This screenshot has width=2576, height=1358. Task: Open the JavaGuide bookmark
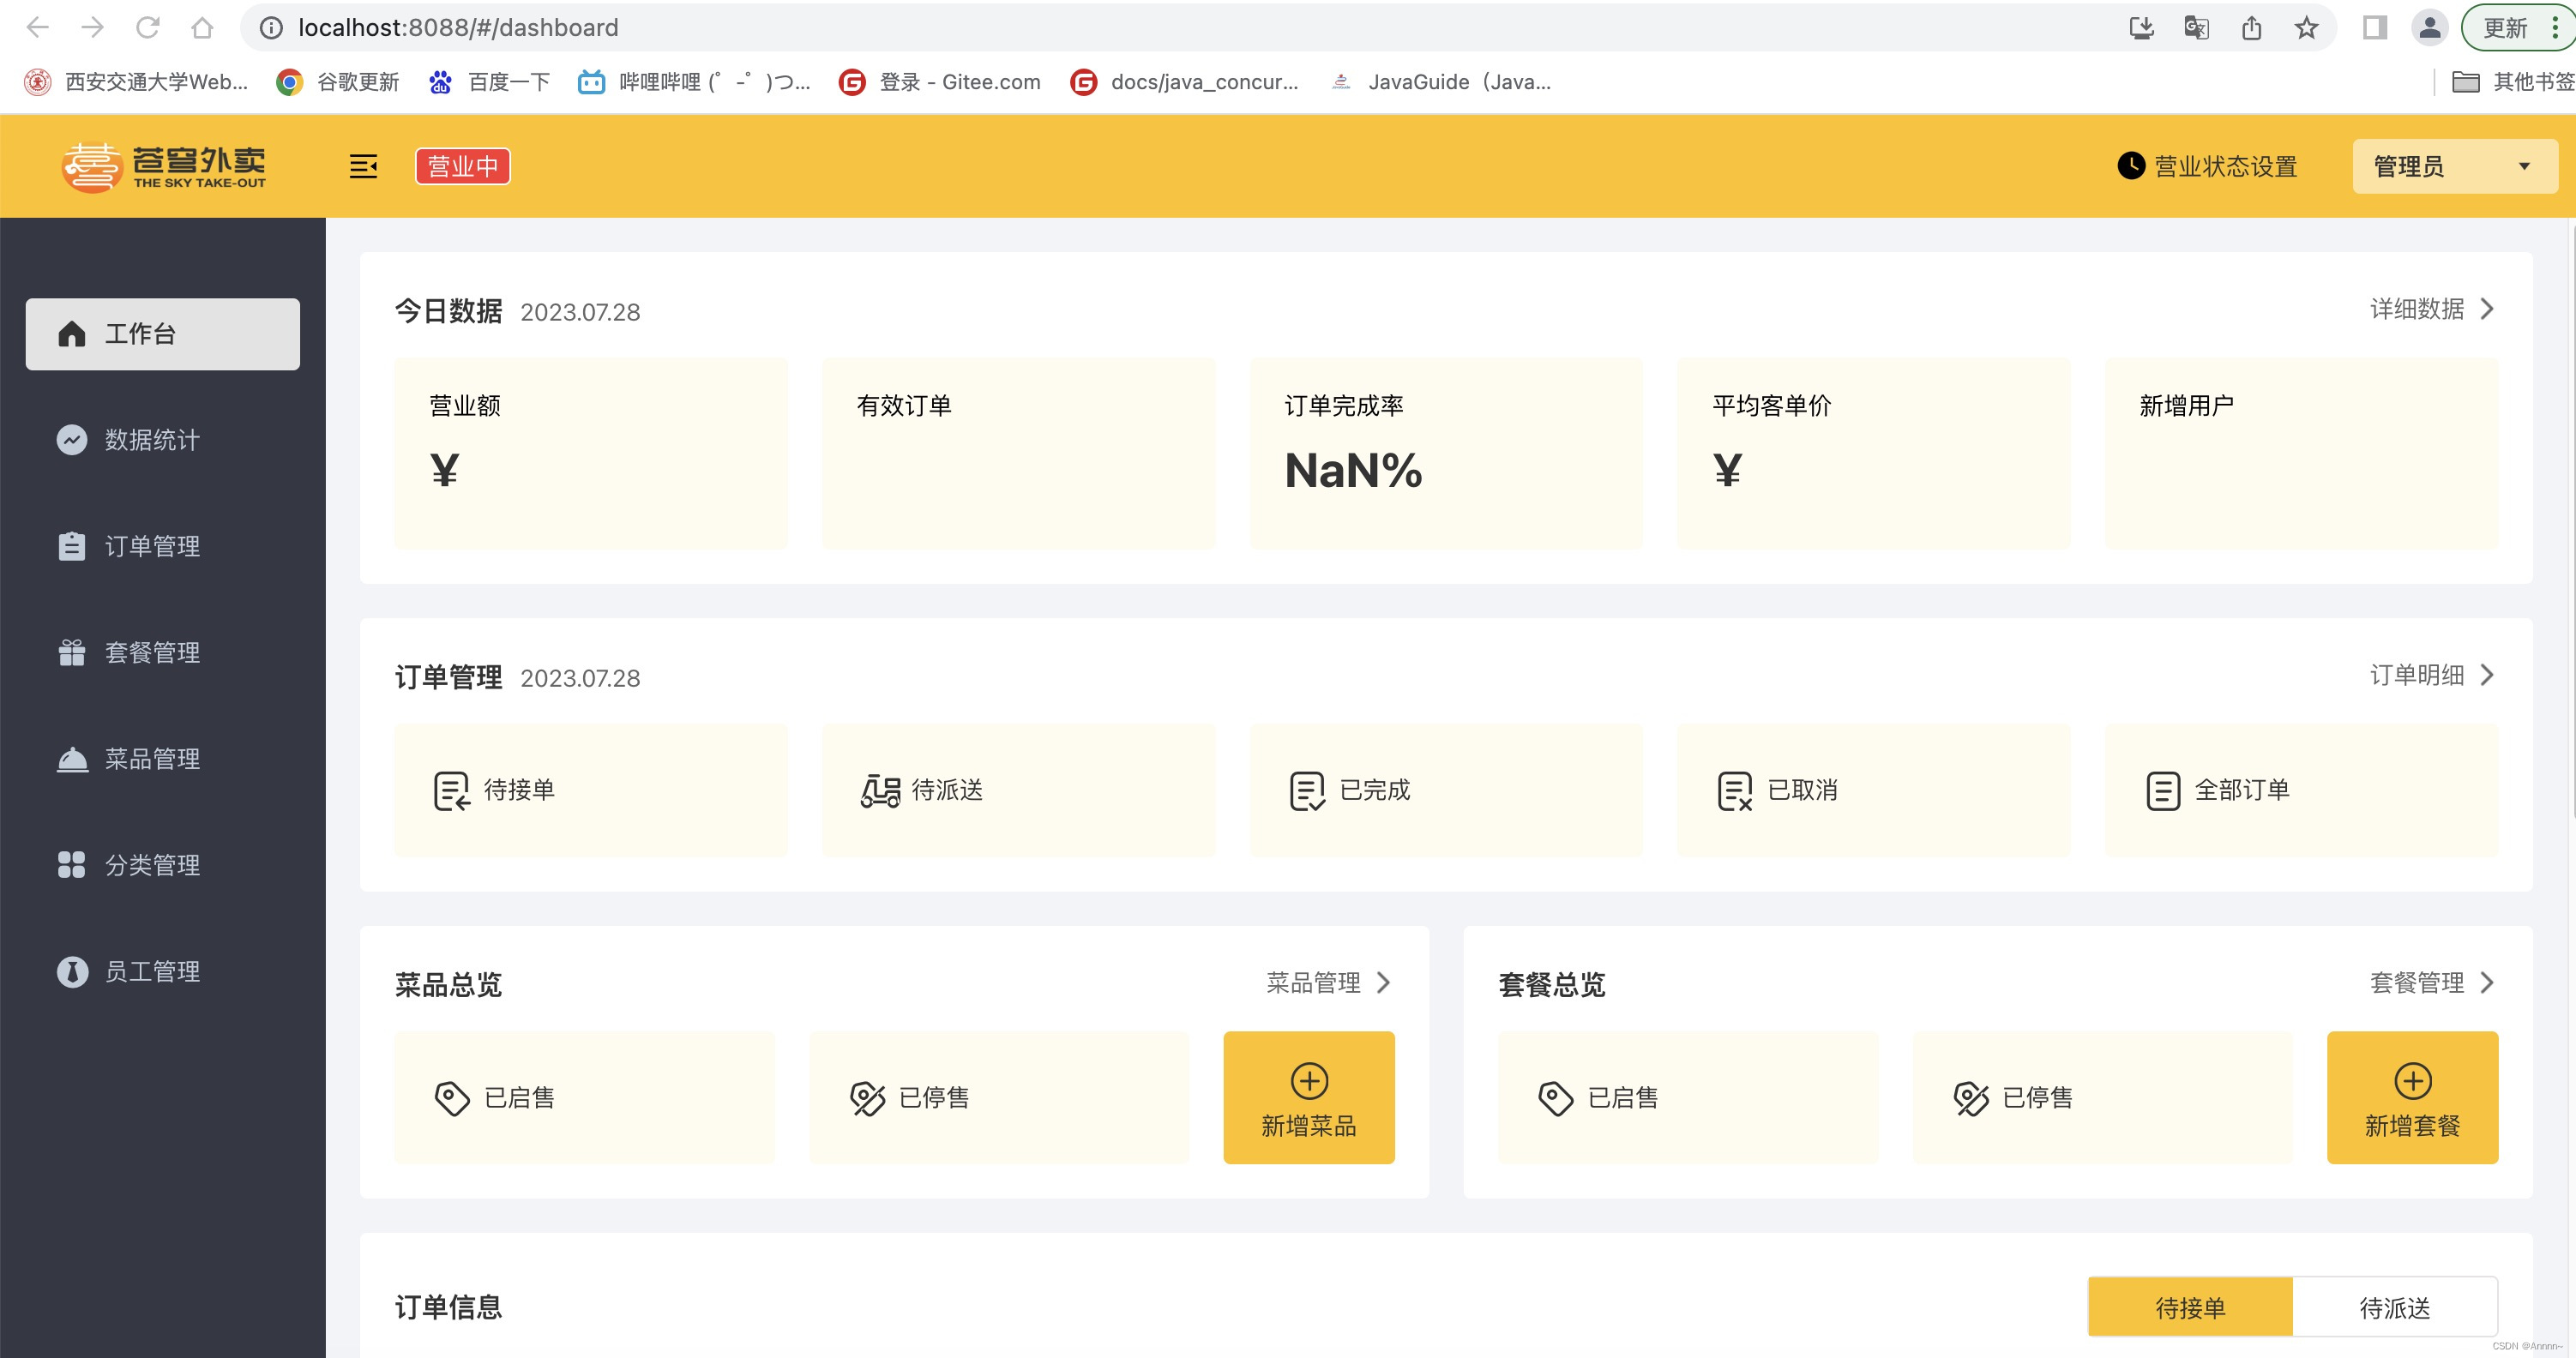pos(1441,82)
